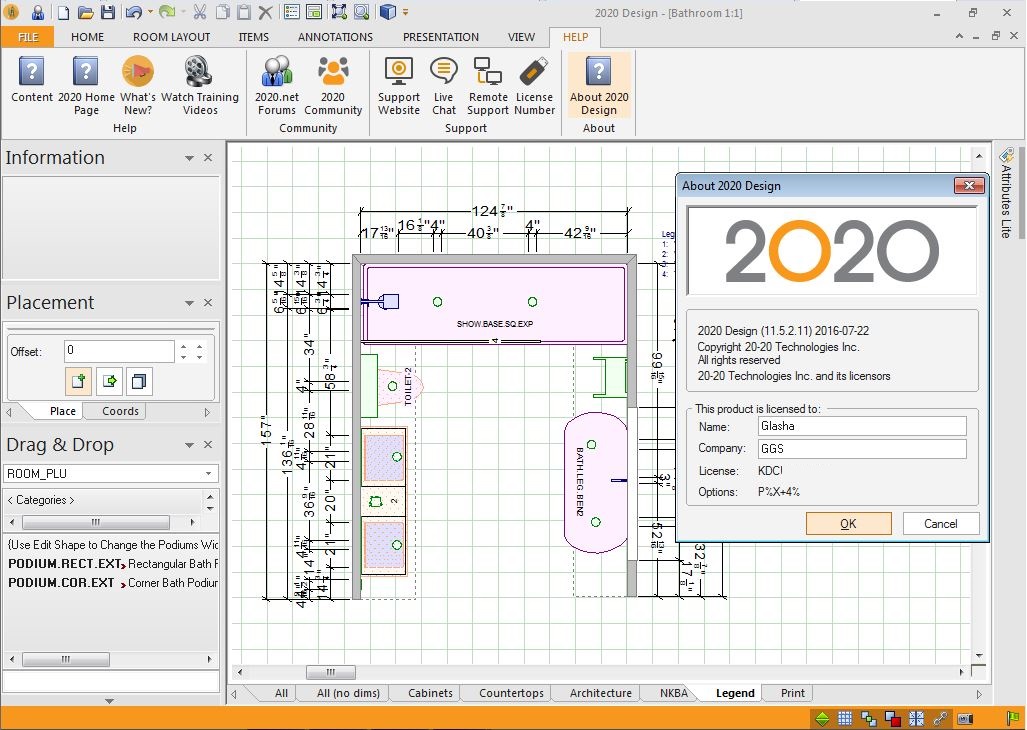Screen dimensions: 1027x730
Task: Toggle the green diamond status bar icon
Action: tap(822, 718)
